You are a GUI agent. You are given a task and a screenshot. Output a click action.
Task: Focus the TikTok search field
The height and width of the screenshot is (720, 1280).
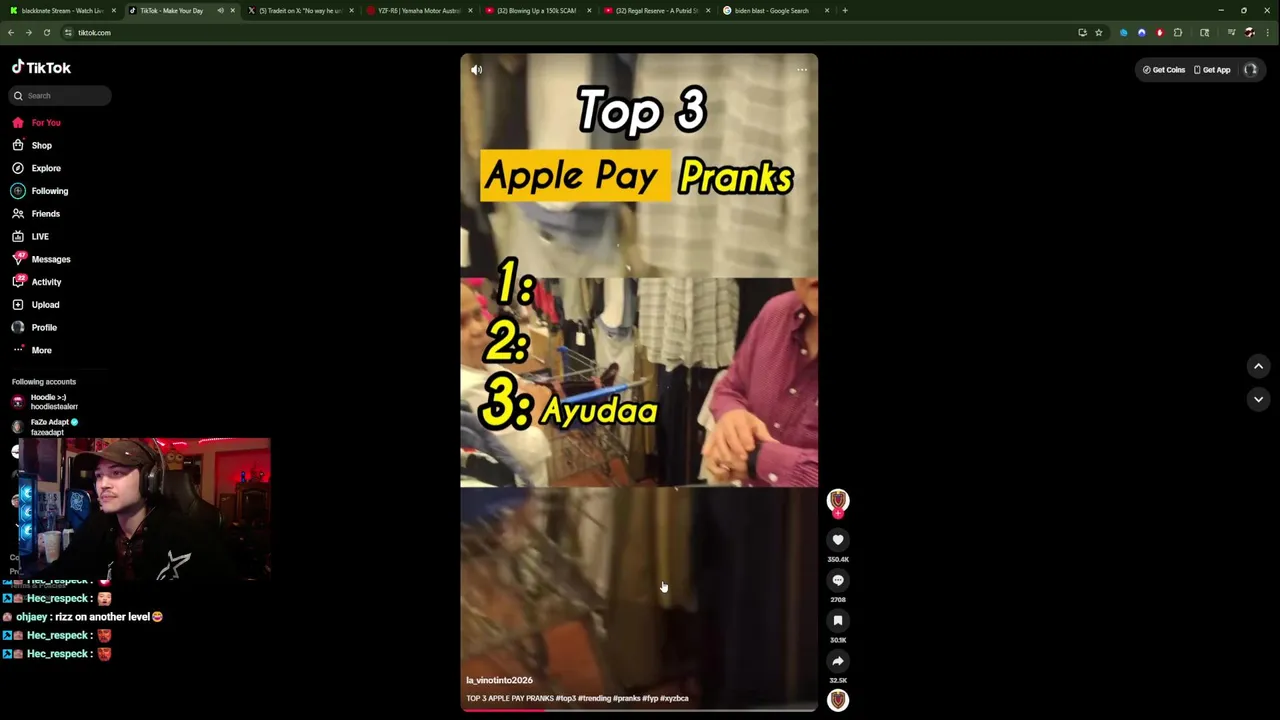pyautogui.click(x=62, y=95)
